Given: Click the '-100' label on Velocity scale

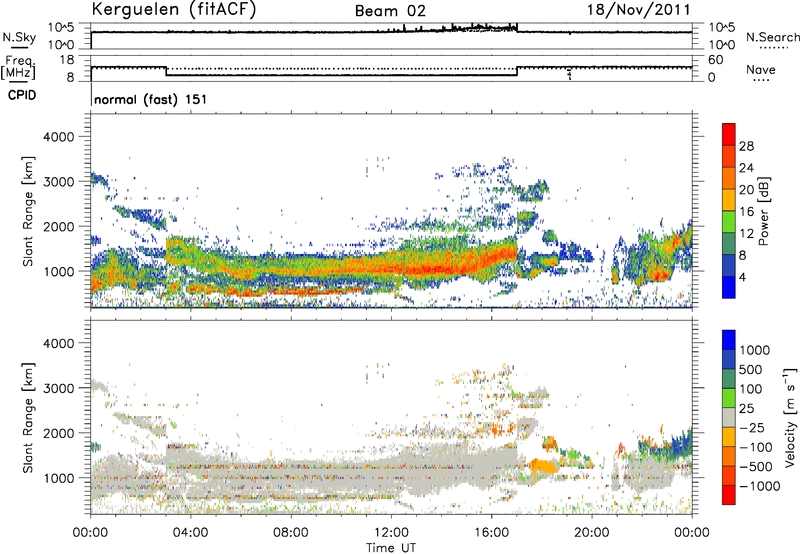Looking at the screenshot, I should pyautogui.click(x=756, y=447).
